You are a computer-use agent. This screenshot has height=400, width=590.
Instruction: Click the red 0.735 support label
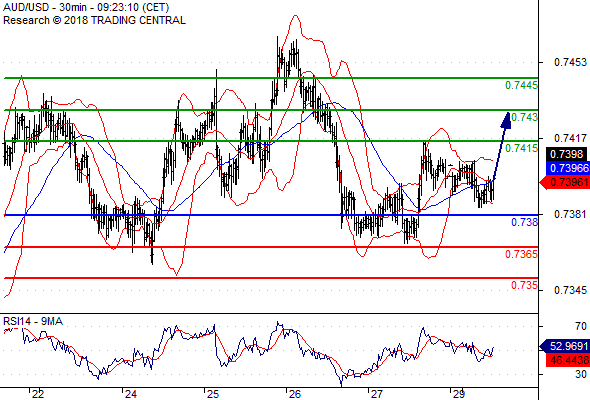[524, 285]
